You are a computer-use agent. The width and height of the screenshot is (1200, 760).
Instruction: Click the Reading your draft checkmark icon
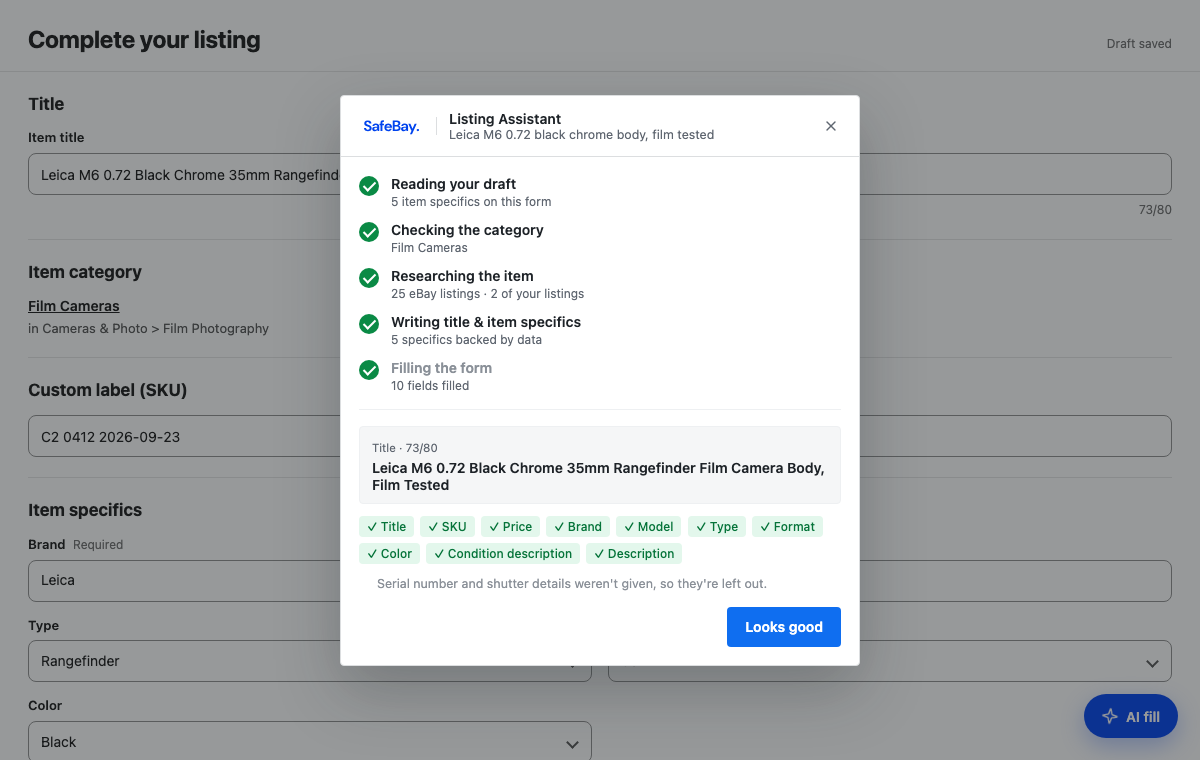[x=369, y=186]
